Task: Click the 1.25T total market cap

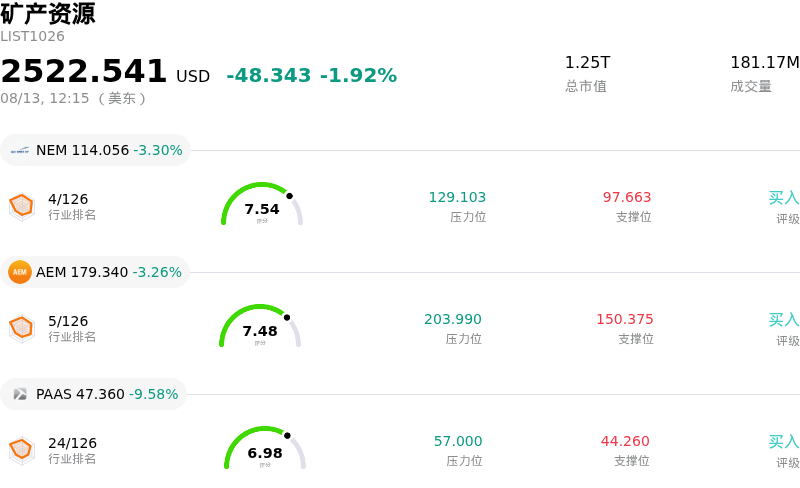Action: [587, 62]
